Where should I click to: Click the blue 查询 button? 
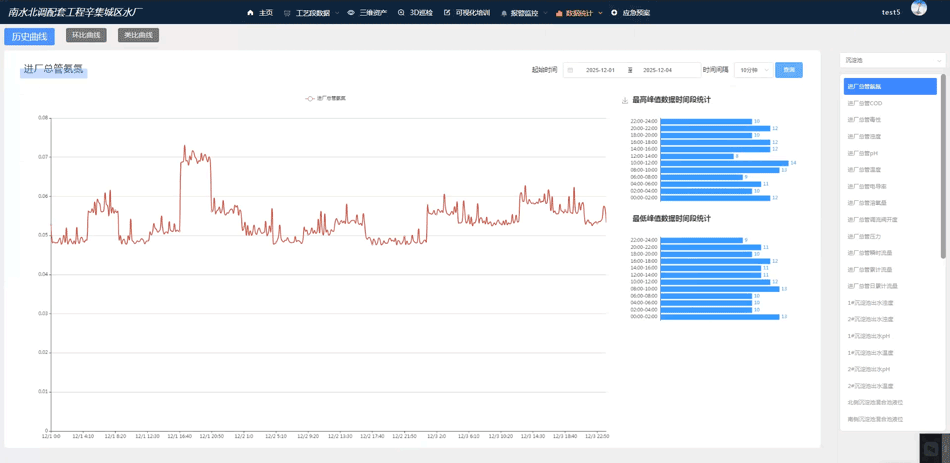coord(788,70)
